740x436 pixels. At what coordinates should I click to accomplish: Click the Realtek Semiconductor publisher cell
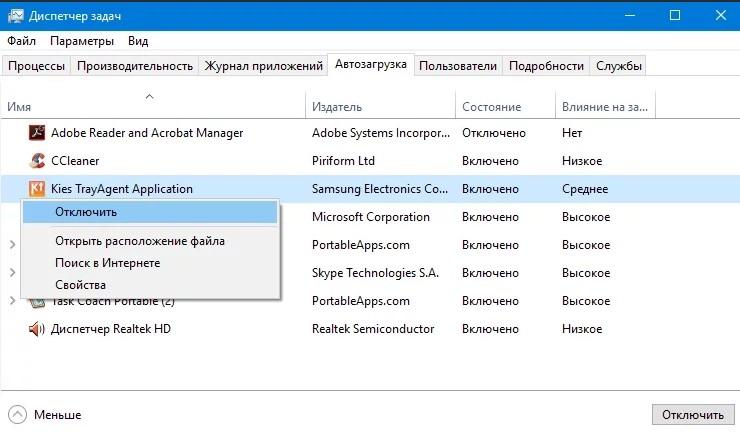click(x=373, y=328)
